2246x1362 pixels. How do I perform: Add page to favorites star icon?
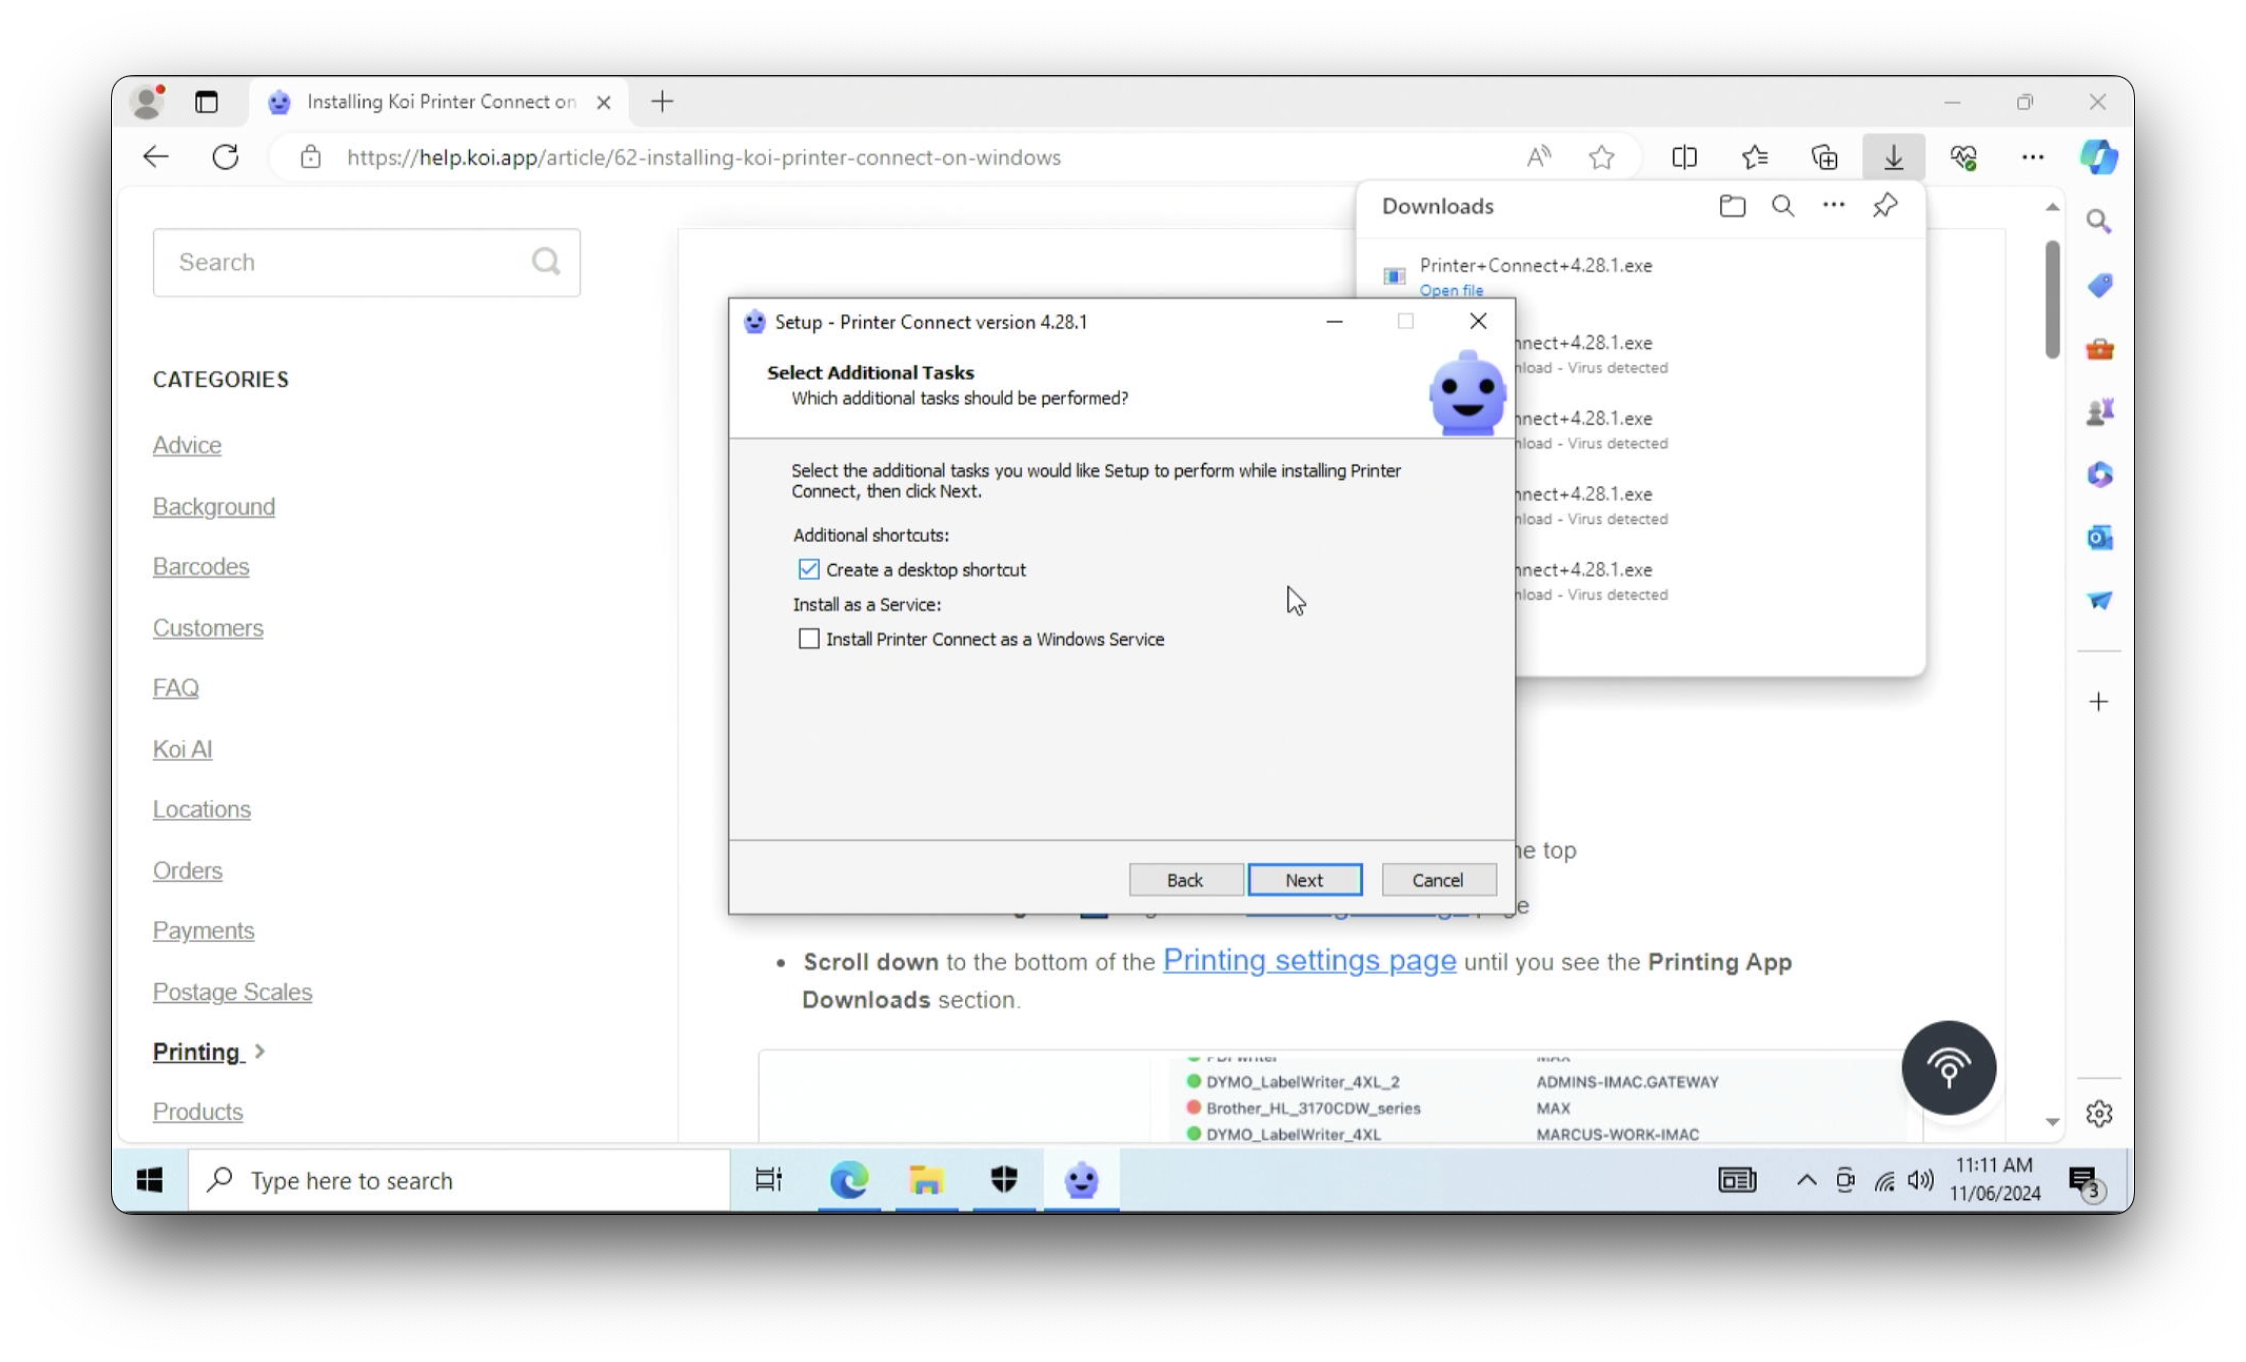pyautogui.click(x=1601, y=157)
